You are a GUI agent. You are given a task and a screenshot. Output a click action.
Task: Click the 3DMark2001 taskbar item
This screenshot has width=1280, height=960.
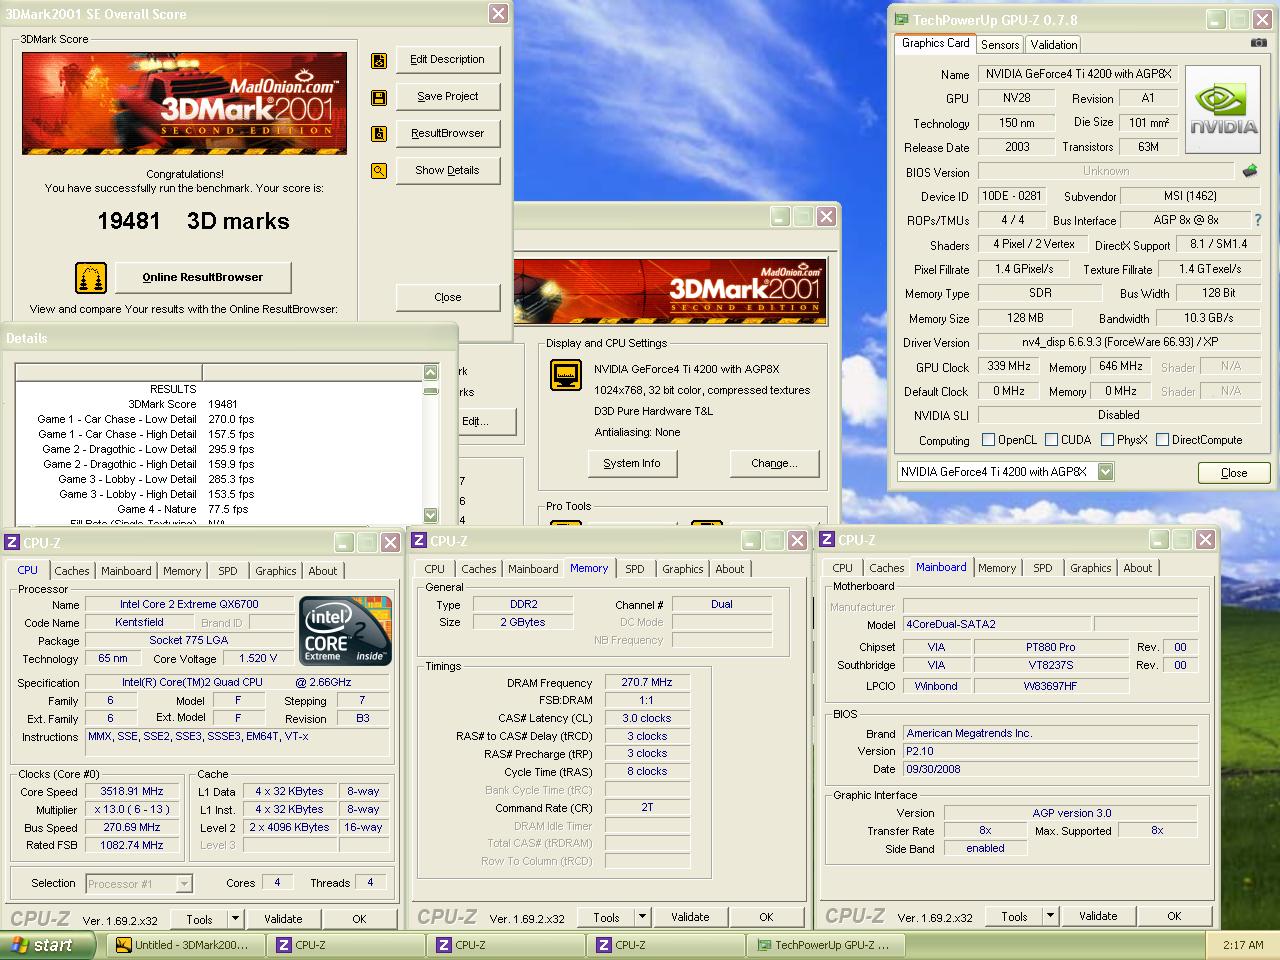[x=188, y=945]
